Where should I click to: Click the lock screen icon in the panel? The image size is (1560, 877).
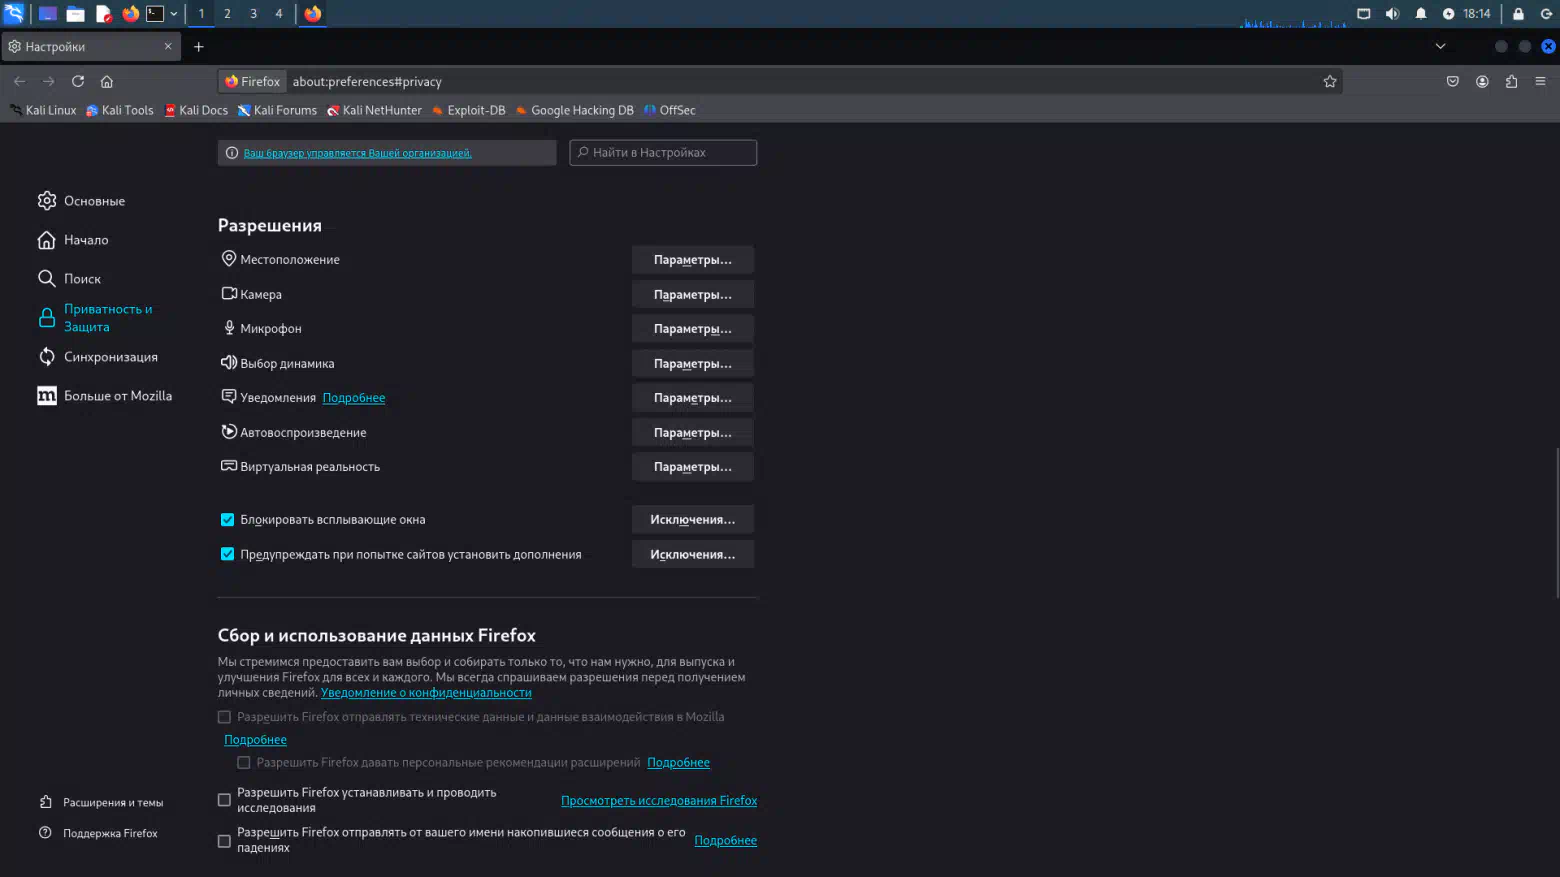(x=1518, y=14)
